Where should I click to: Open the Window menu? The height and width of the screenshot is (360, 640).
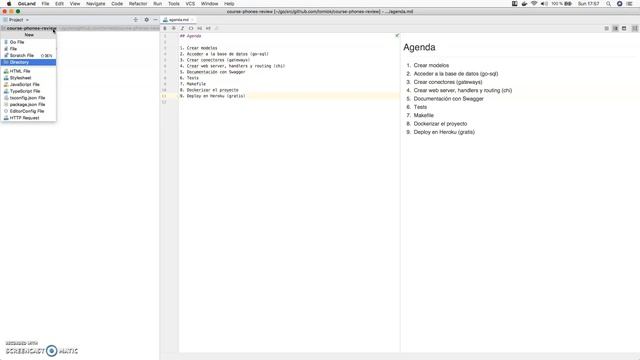[209, 4]
